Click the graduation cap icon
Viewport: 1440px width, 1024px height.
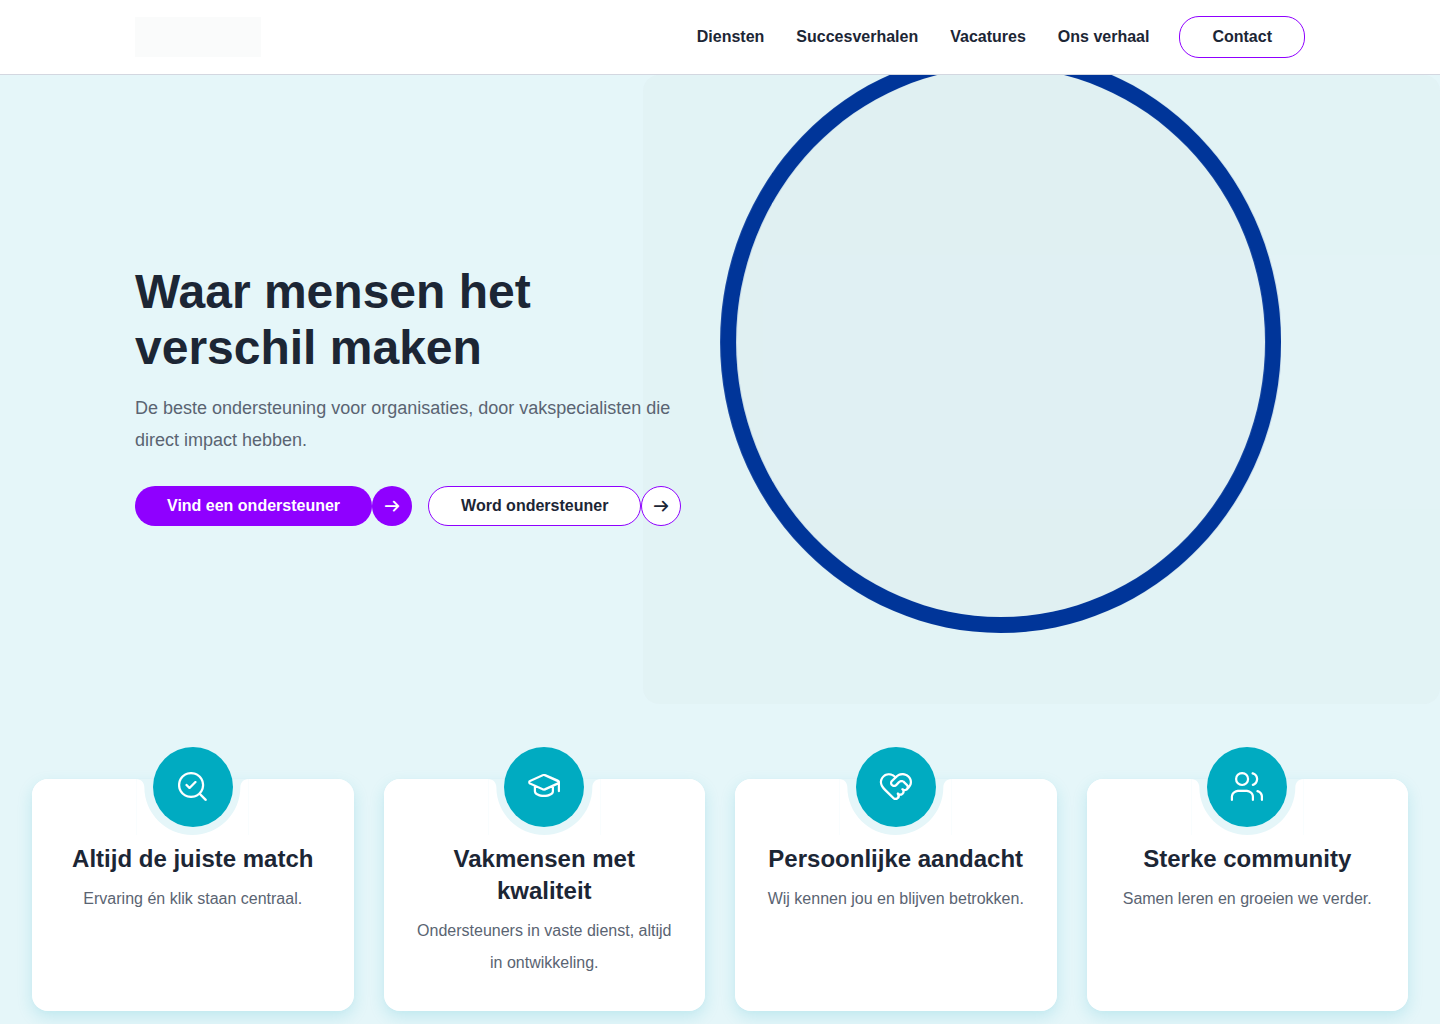pos(544,787)
